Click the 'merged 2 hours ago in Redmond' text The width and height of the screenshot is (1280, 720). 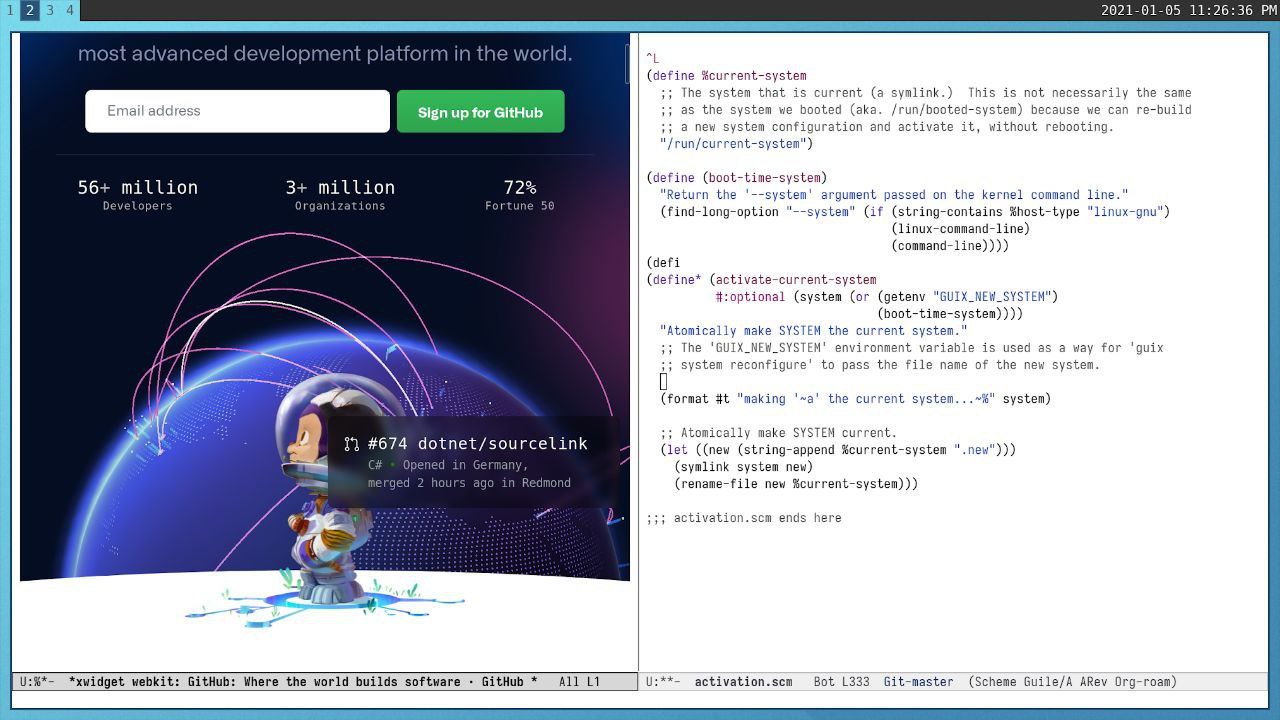click(469, 483)
